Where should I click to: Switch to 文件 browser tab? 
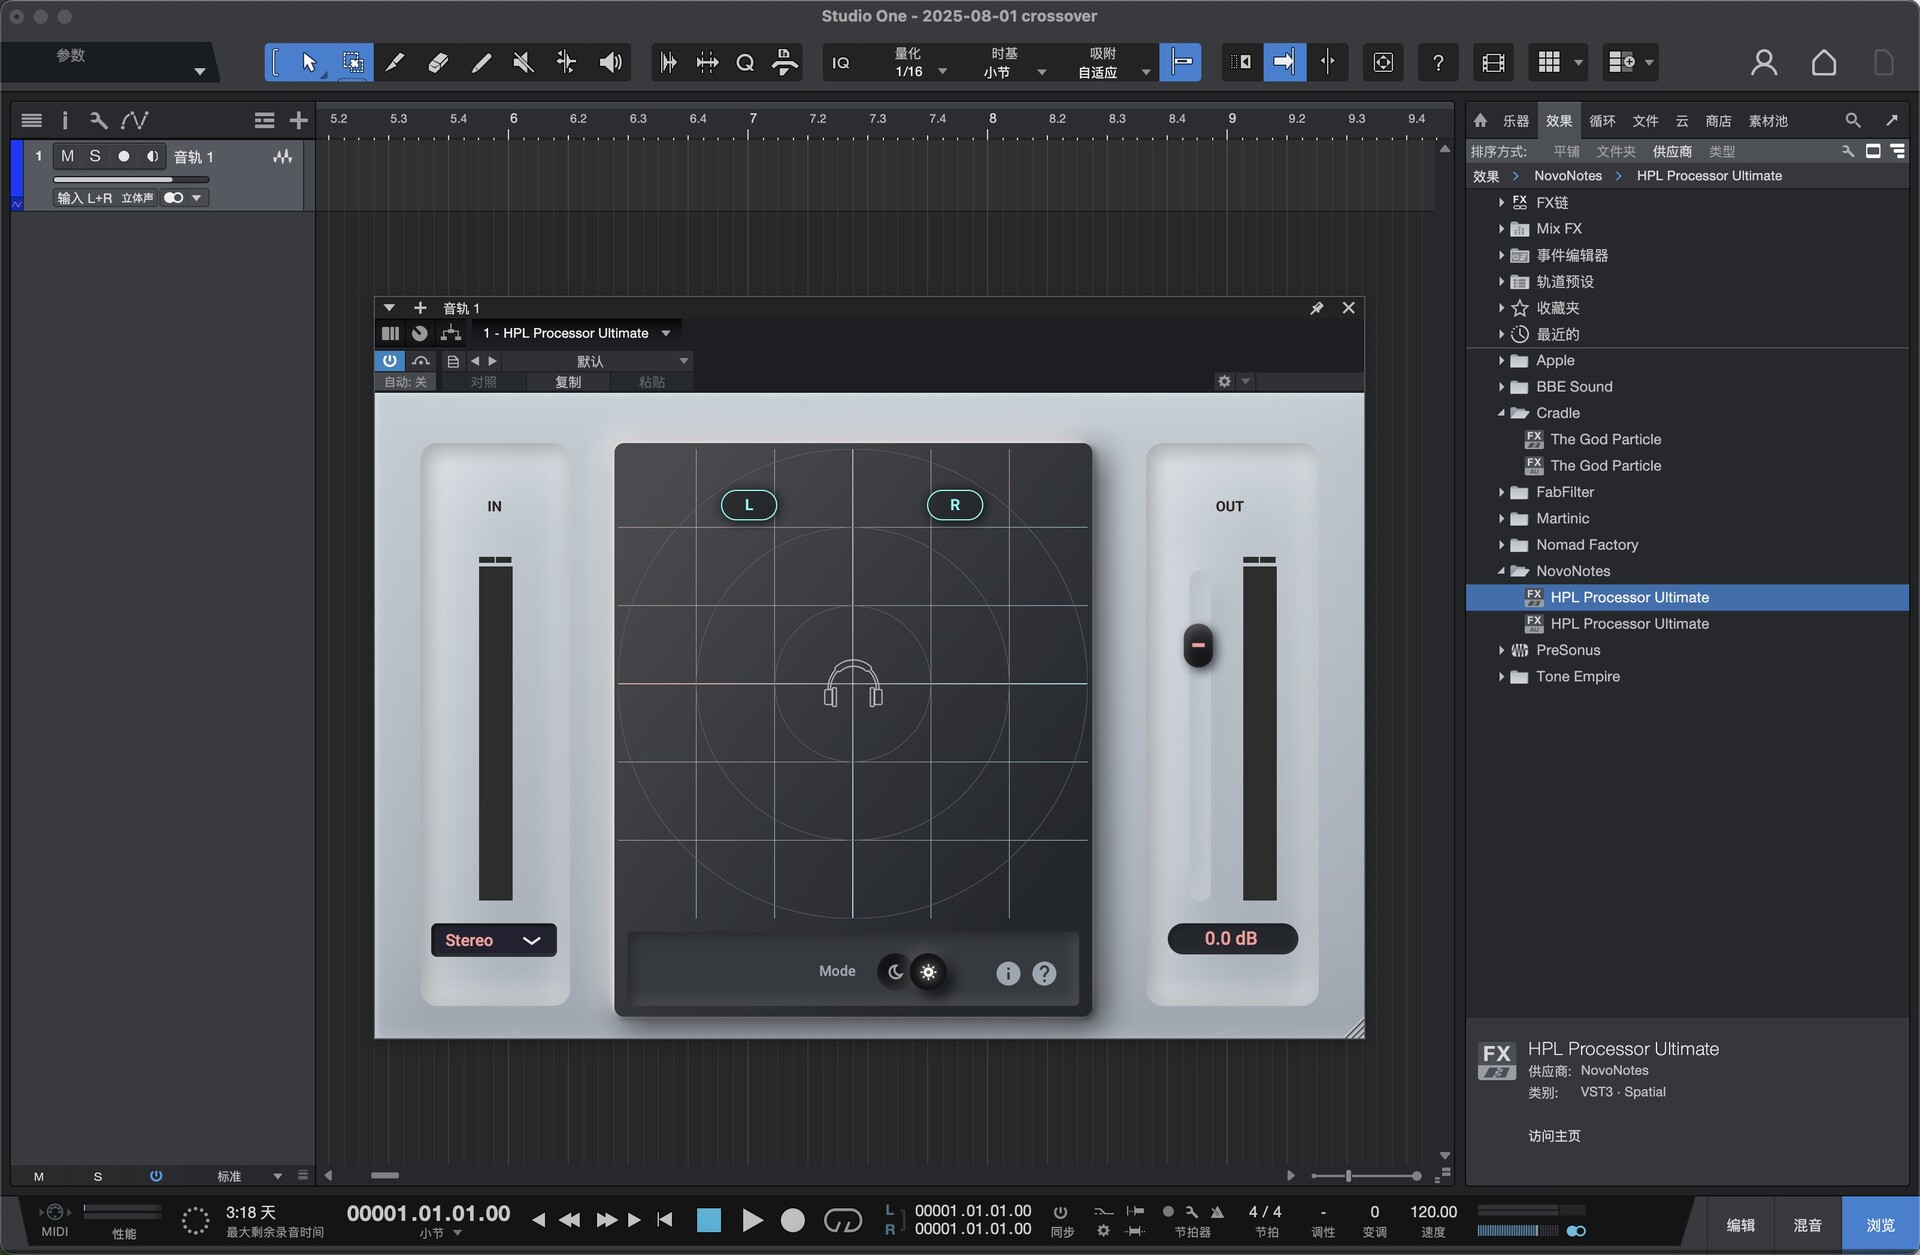(1645, 121)
